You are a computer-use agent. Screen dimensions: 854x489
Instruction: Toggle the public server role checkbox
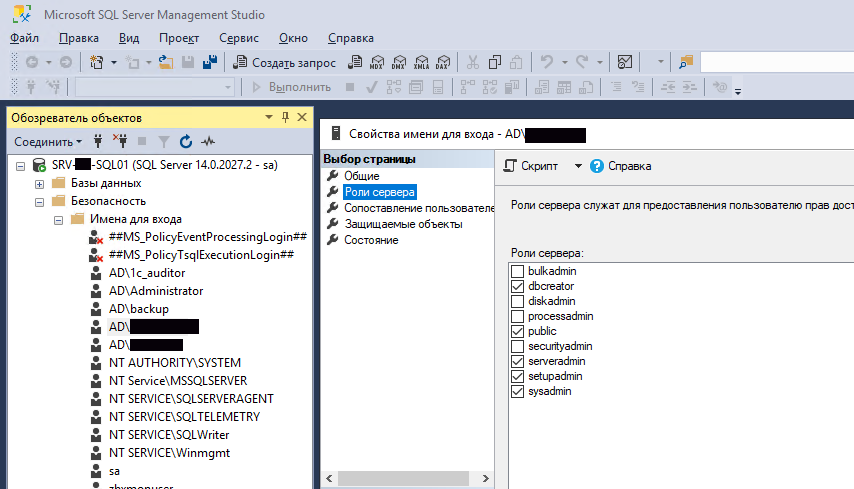(517, 331)
